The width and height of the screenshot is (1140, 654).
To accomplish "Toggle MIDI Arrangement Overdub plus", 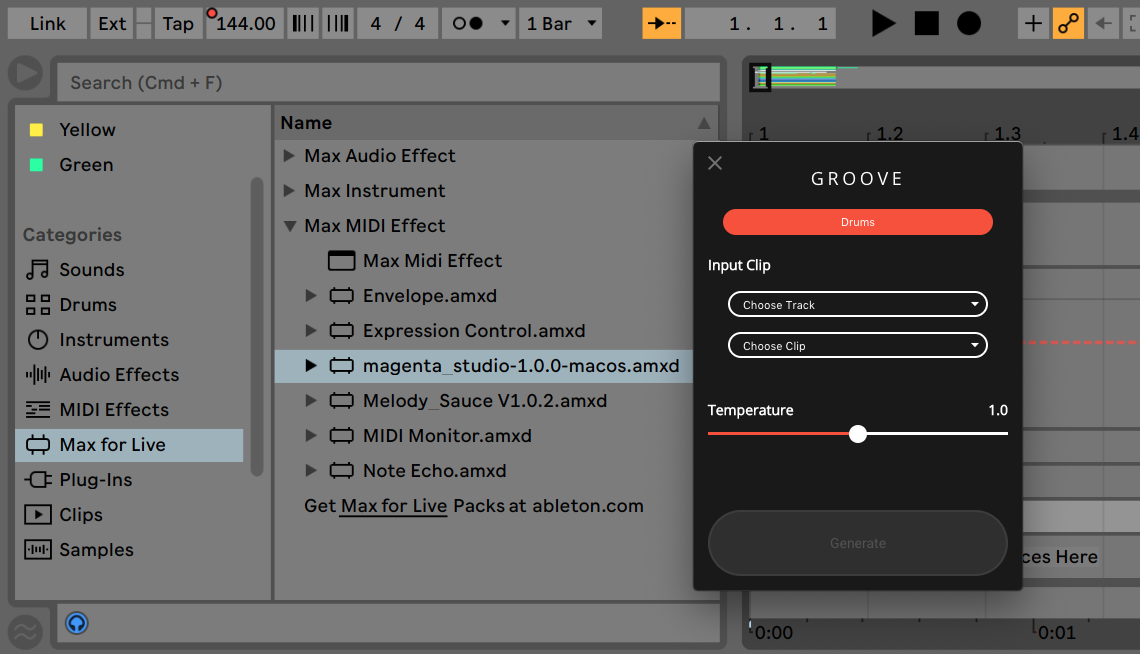I will [x=1033, y=23].
